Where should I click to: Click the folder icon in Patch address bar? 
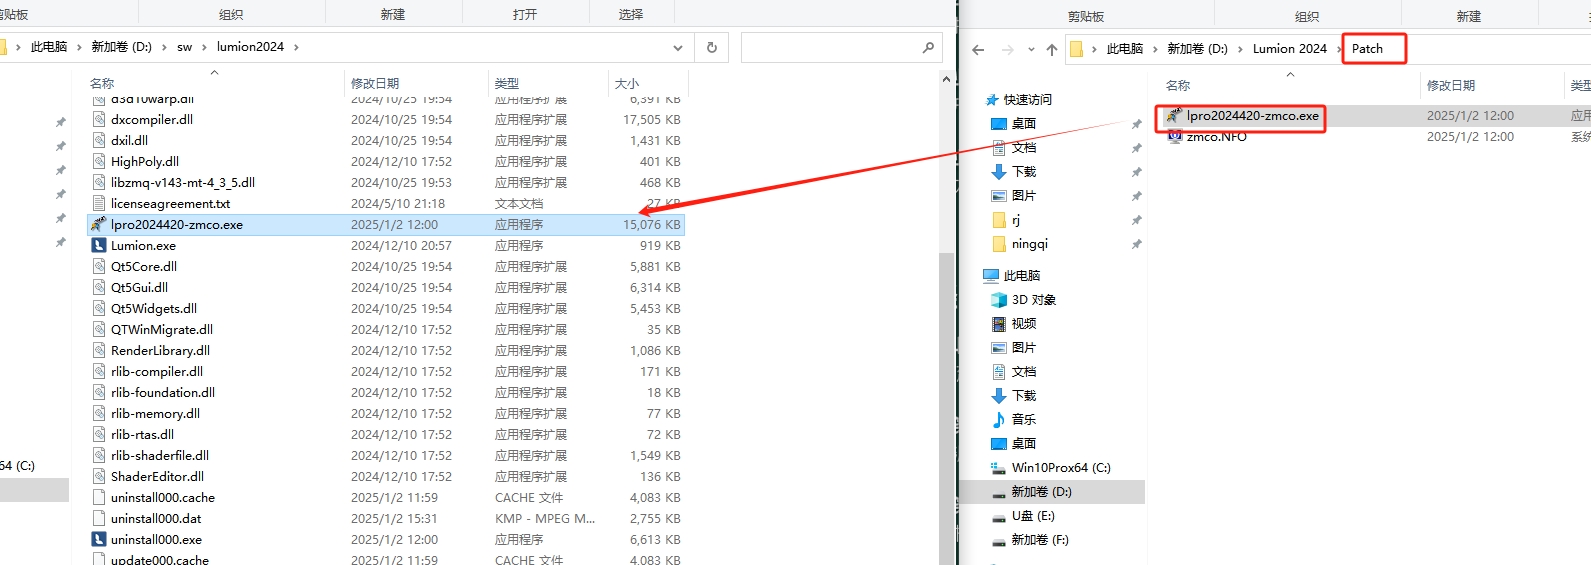click(1077, 48)
